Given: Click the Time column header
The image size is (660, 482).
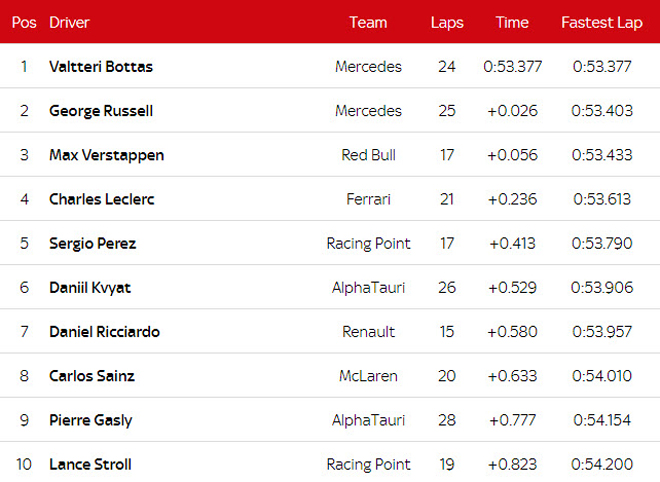Looking at the screenshot, I should click(512, 23).
